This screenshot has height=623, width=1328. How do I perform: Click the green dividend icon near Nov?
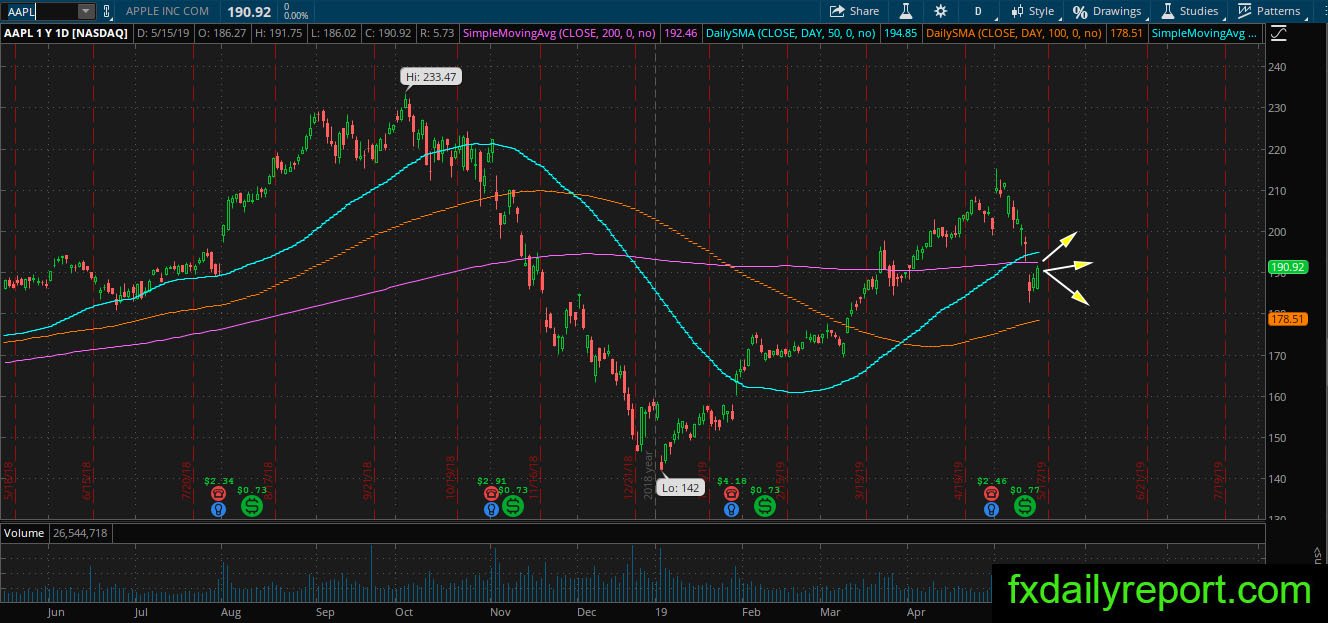[x=512, y=506]
